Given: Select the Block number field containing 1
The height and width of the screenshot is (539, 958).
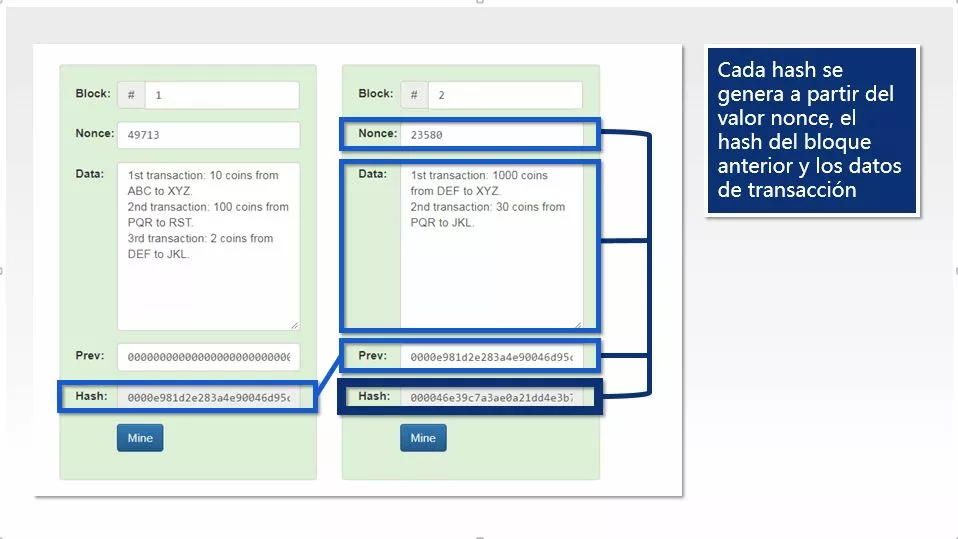Looking at the screenshot, I should coord(222,95).
